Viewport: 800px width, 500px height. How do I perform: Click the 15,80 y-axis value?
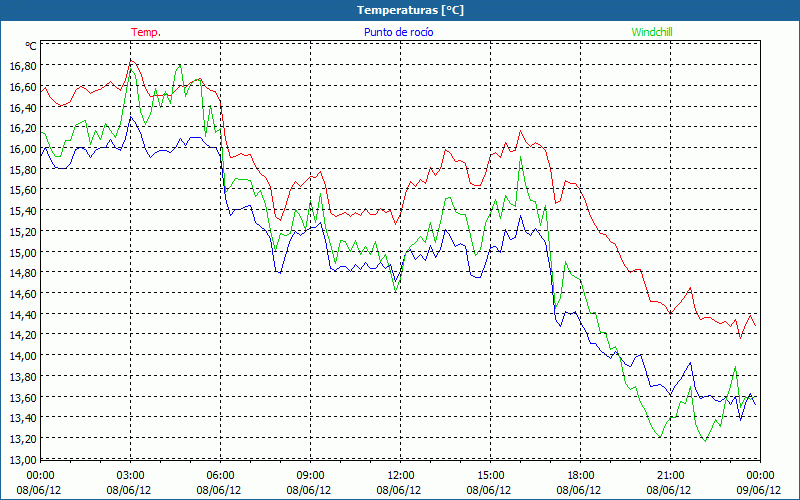[23, 169]
